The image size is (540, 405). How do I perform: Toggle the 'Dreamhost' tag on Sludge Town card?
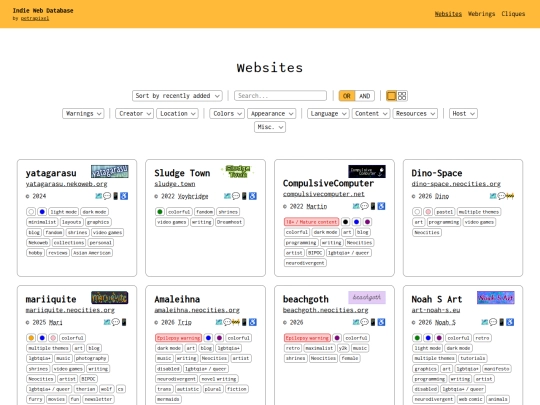[x=229, y=222]
